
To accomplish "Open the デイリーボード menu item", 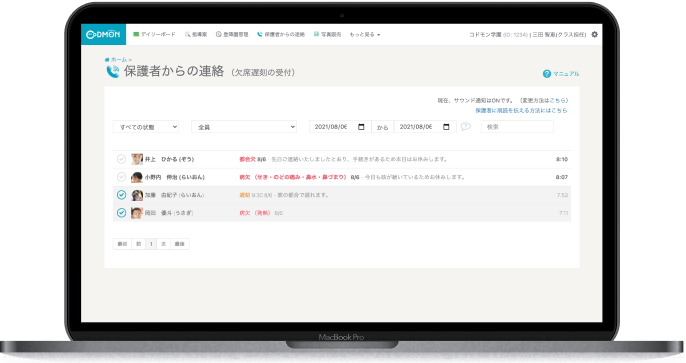I will 154,34.
